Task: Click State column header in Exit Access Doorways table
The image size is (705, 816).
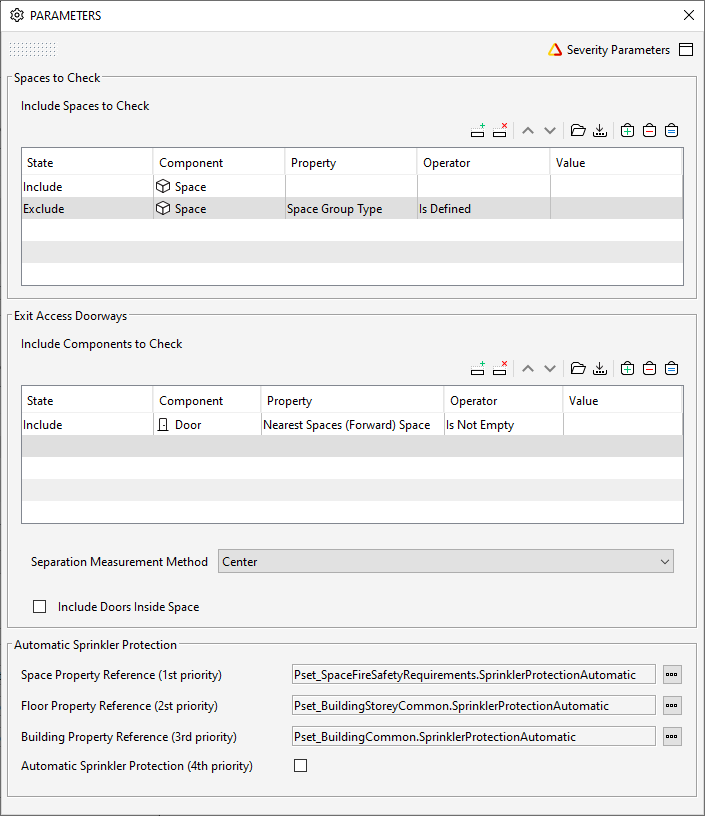Action: [x=86, y=401]
